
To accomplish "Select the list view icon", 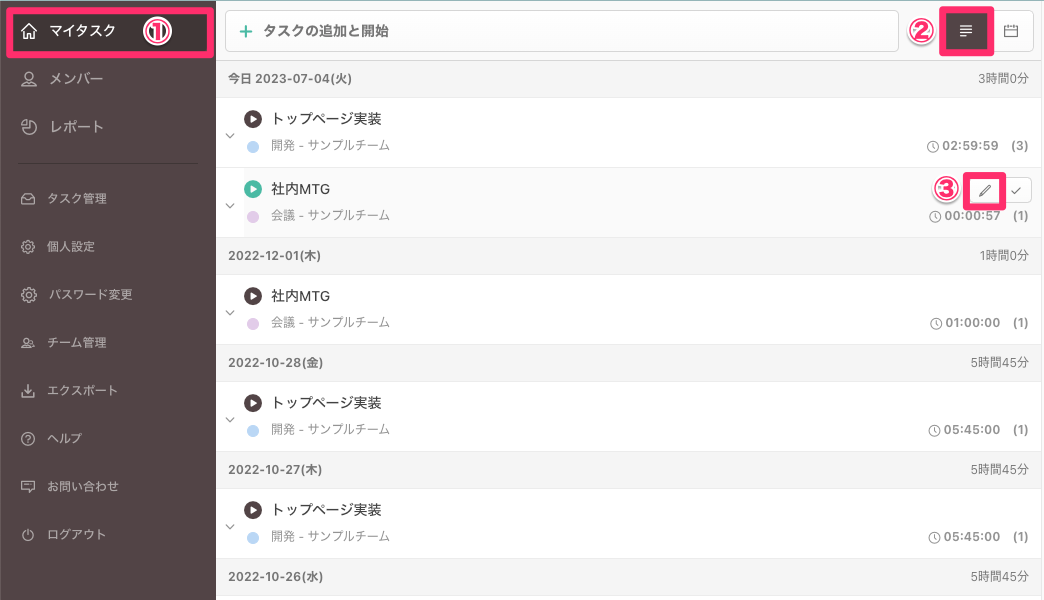I will [966, 31].
